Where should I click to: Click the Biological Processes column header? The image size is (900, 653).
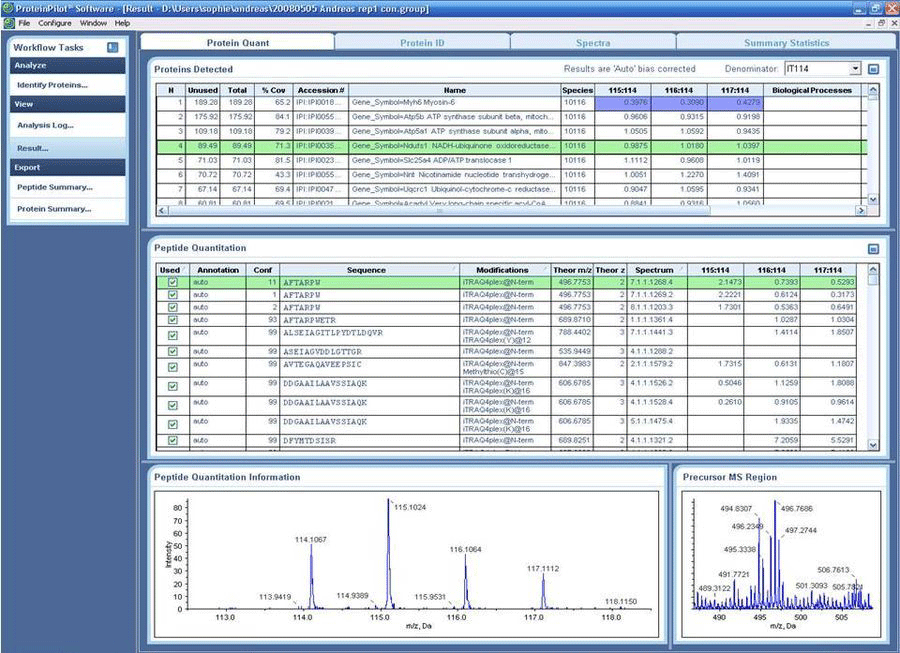click(812, 90)
